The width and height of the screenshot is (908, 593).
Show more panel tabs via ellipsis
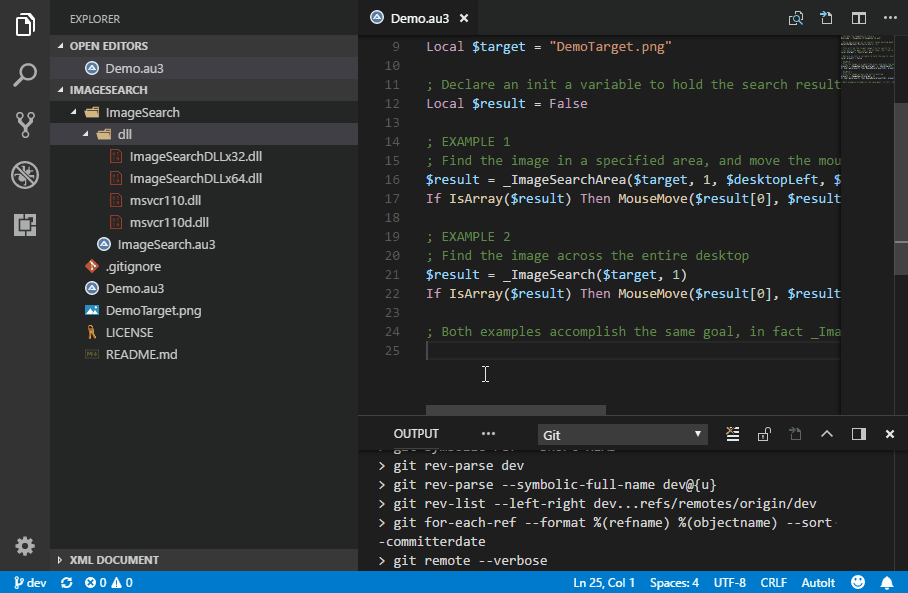pos(488,434)
